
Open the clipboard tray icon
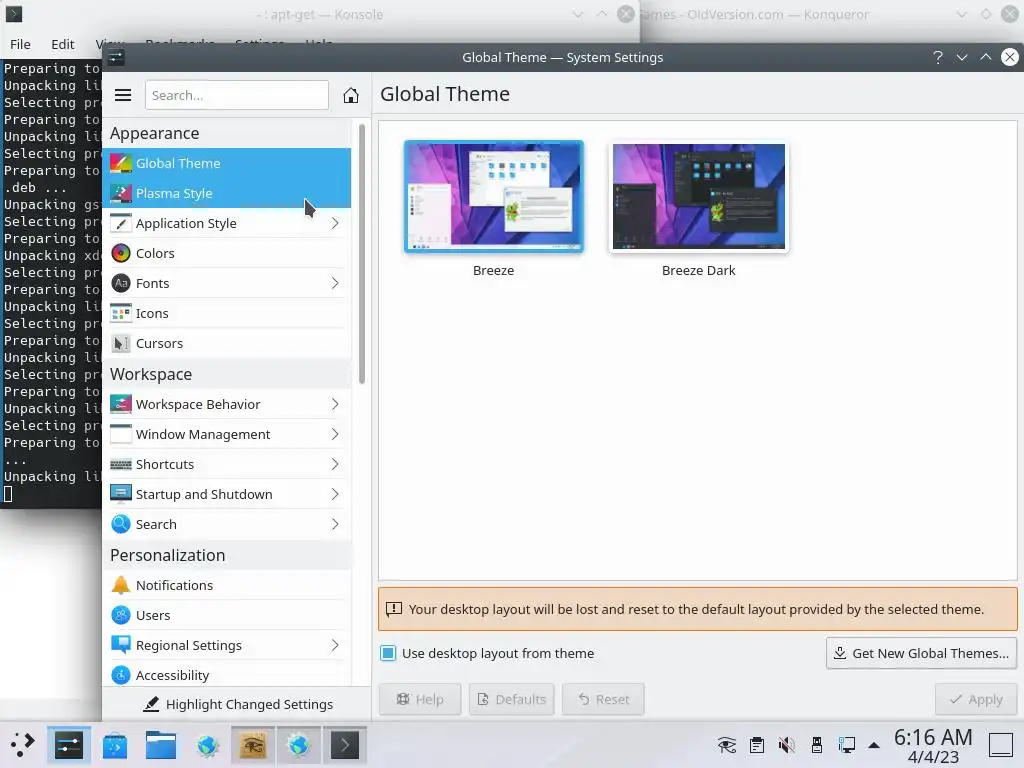point(757,744)
